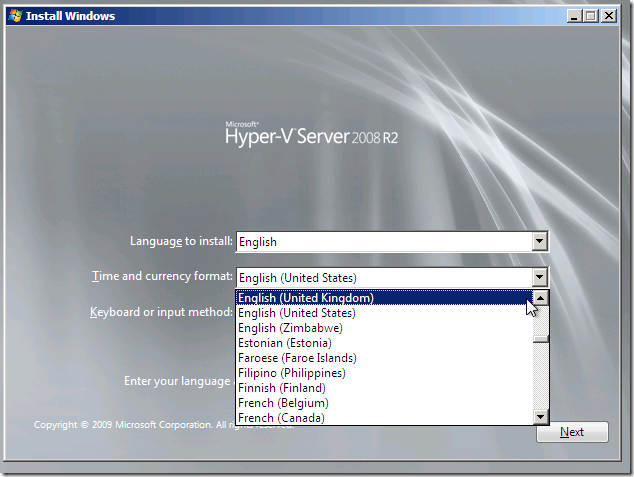Click the dropdown list scrollbar thumb
The height and width of the screenshot is (477, 634).
(540, 337)
